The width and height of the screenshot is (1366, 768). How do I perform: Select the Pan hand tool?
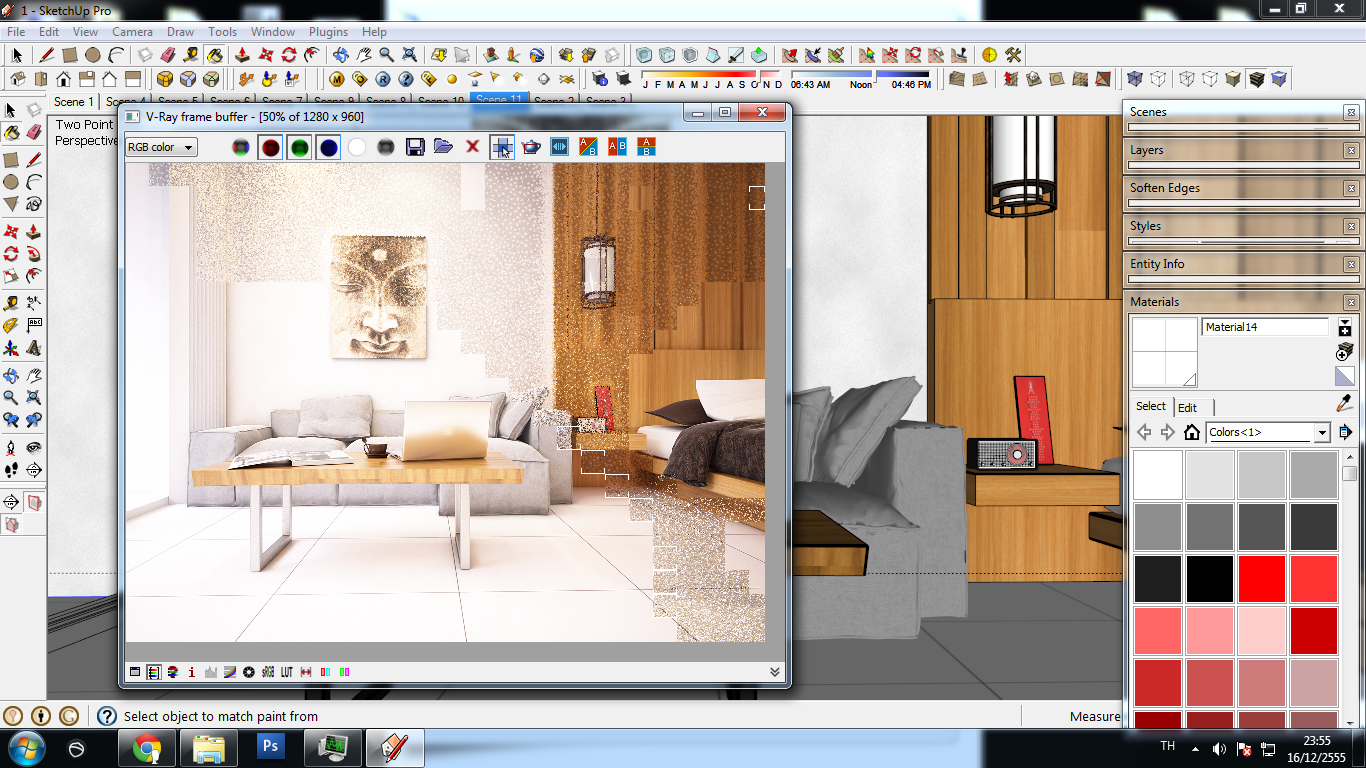364,55
